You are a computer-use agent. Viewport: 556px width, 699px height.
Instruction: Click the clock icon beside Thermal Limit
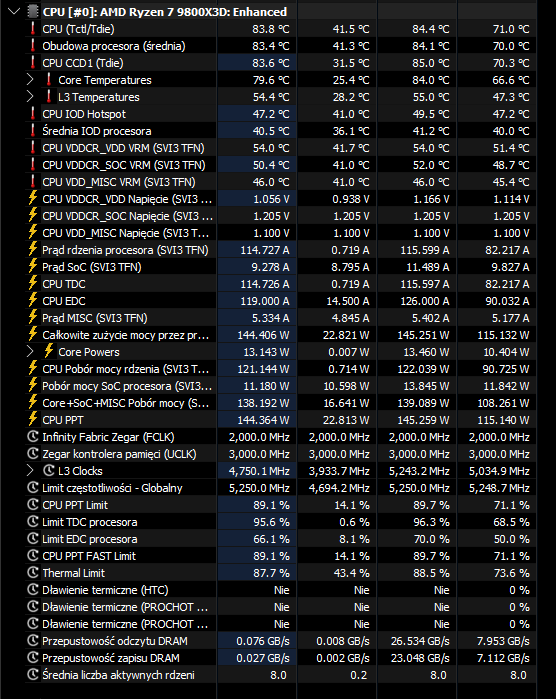pyautogui.click(x=33, y=572)
